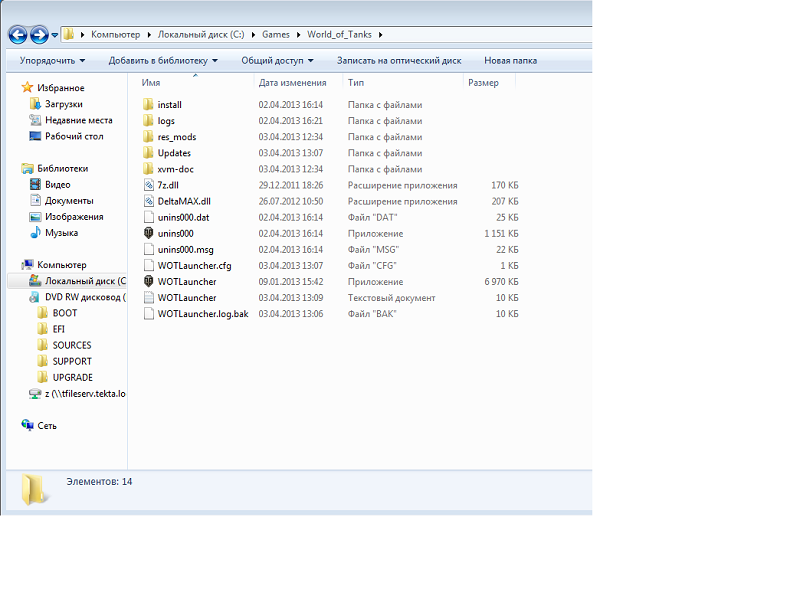Click the Forward navigation arrow button
Viewport: 800px width, 599px height.
39,35
